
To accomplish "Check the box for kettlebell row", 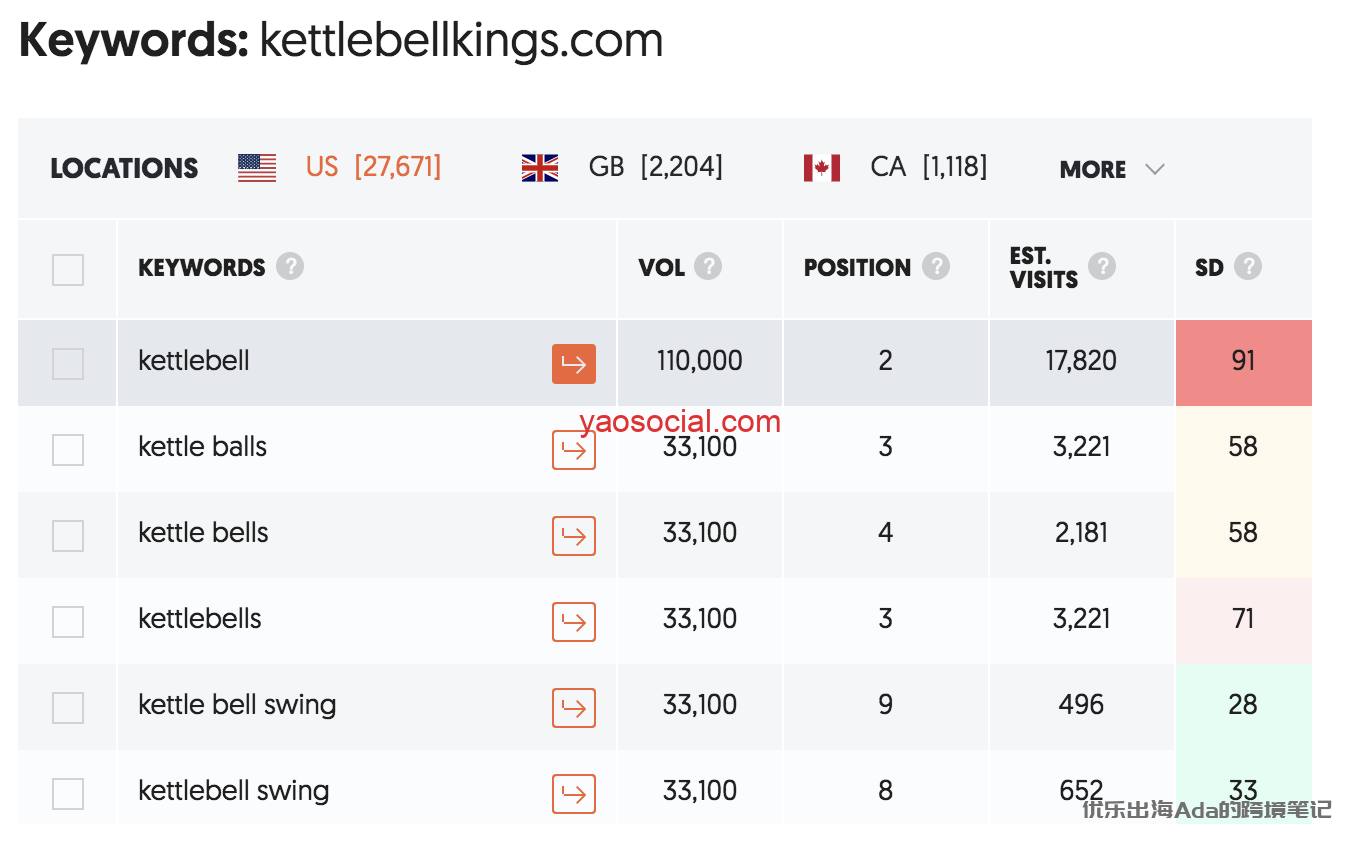I will [x=68, y=364].
